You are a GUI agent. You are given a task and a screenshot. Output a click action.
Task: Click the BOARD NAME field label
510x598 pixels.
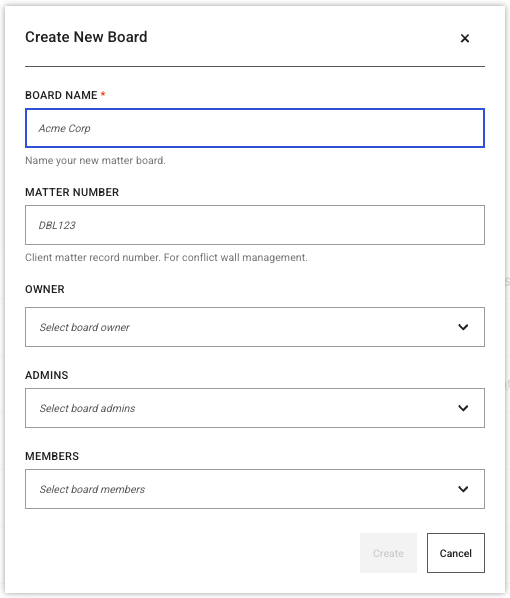[61, 95]
